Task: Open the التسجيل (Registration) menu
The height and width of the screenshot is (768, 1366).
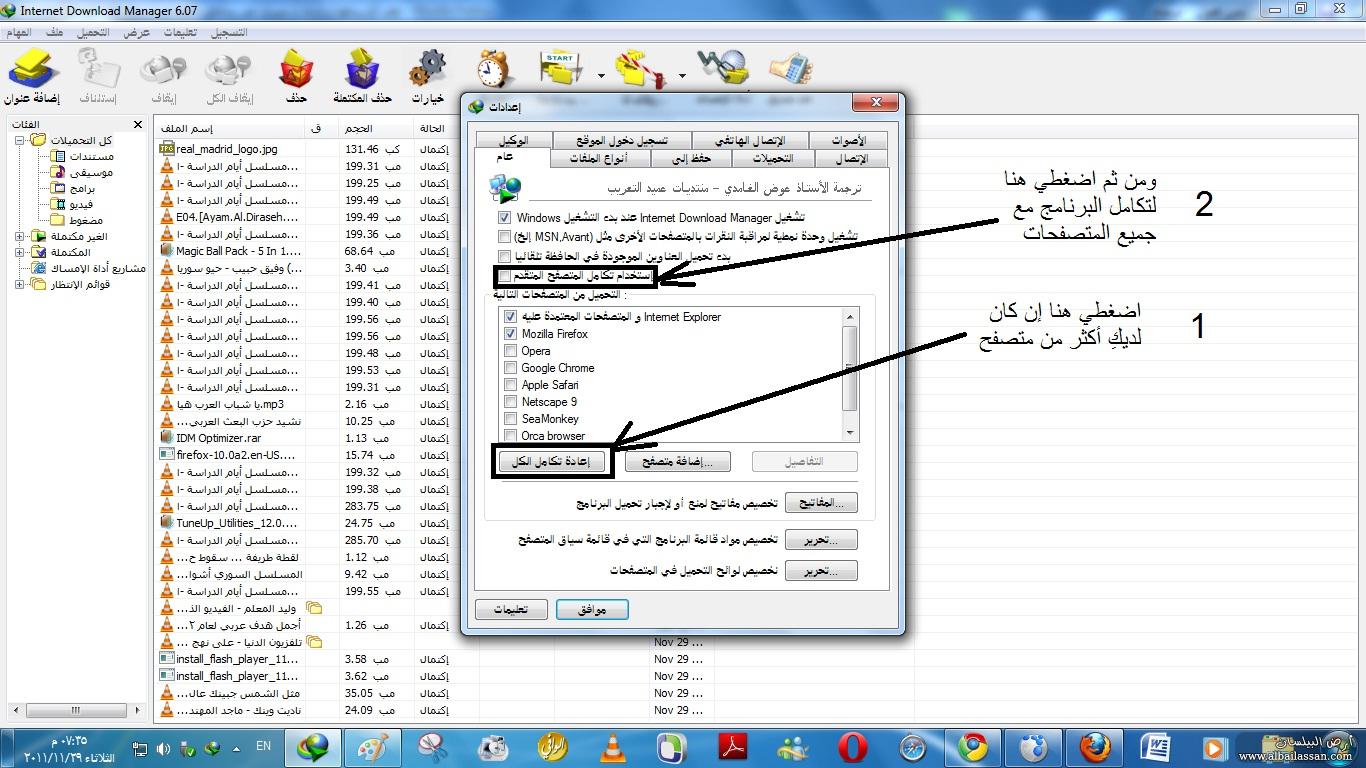Action: pos(228,32)
